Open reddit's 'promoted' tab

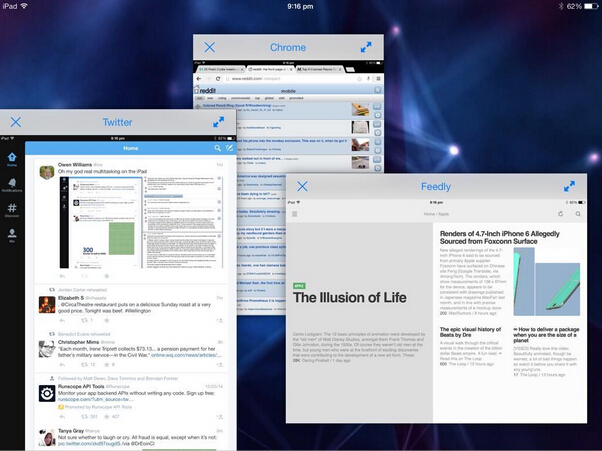[x=296, y=98]
